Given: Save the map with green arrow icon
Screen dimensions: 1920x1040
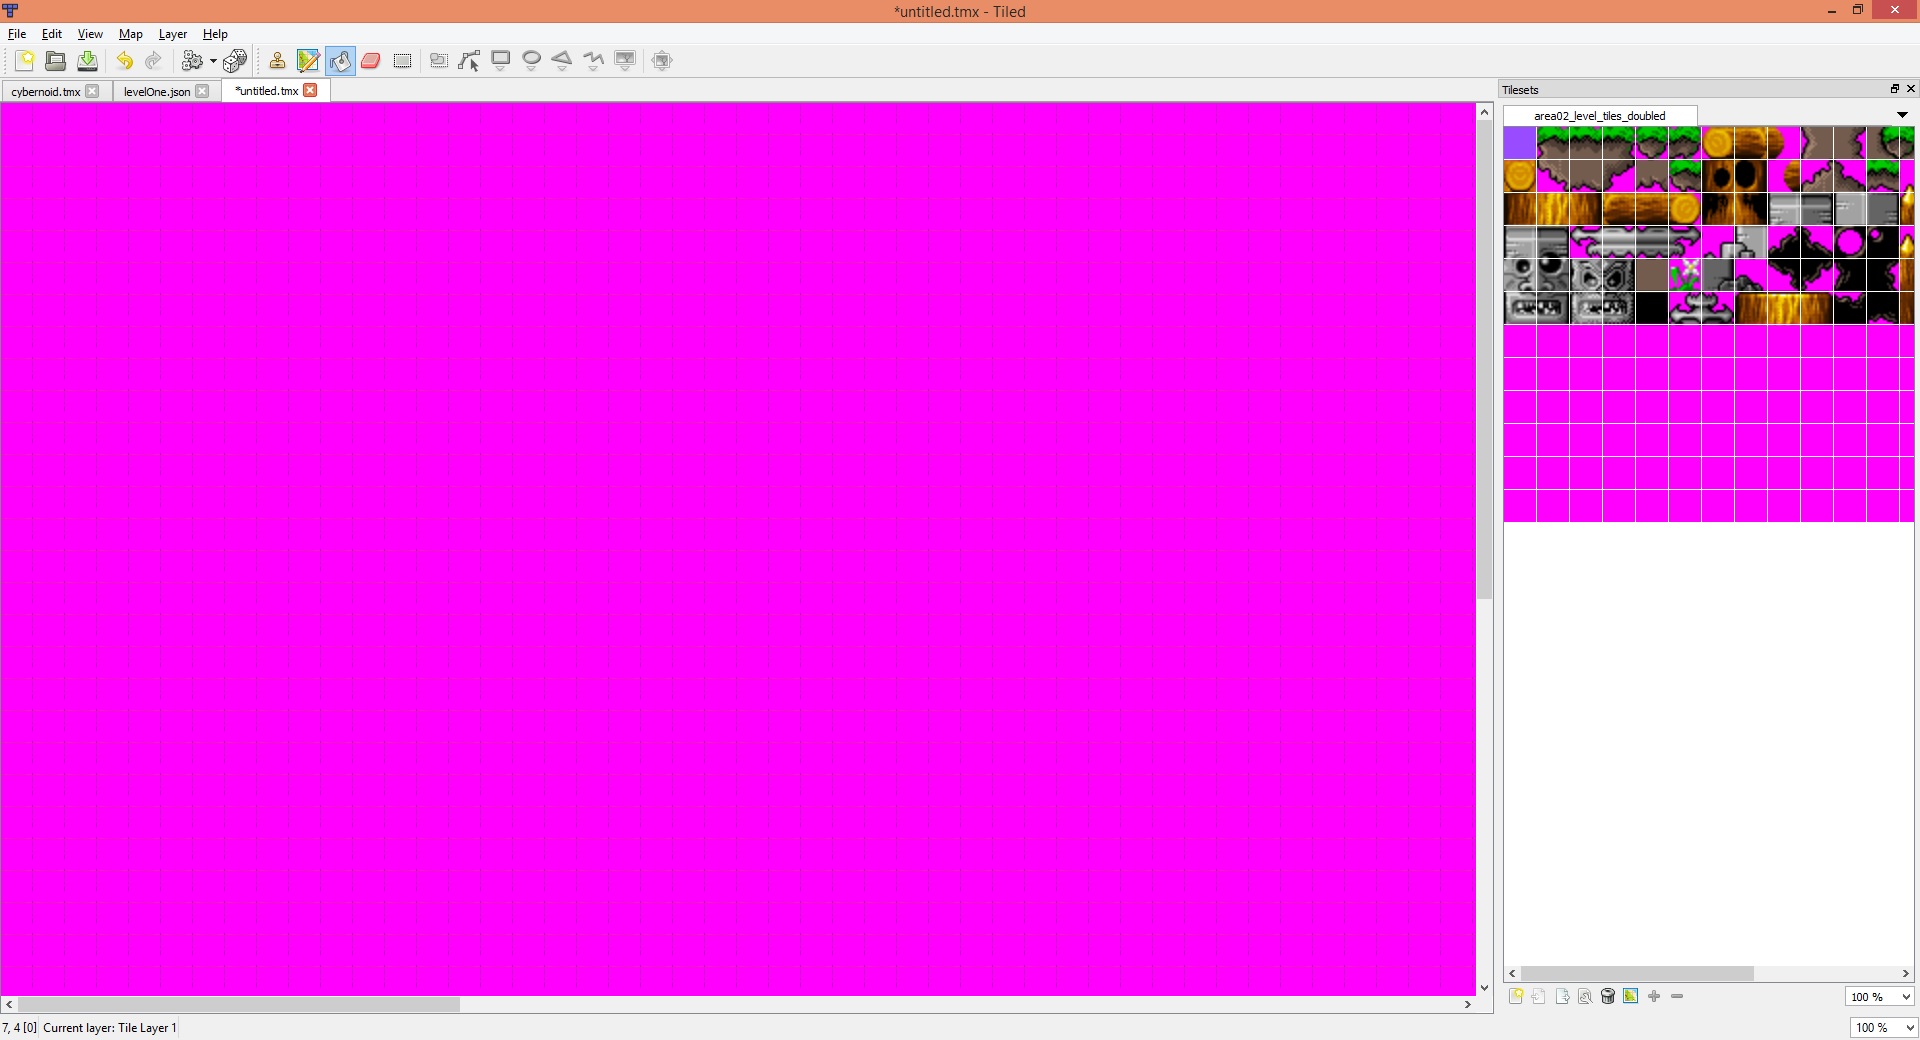Looking at the screenshot, I should pos(88,61).
